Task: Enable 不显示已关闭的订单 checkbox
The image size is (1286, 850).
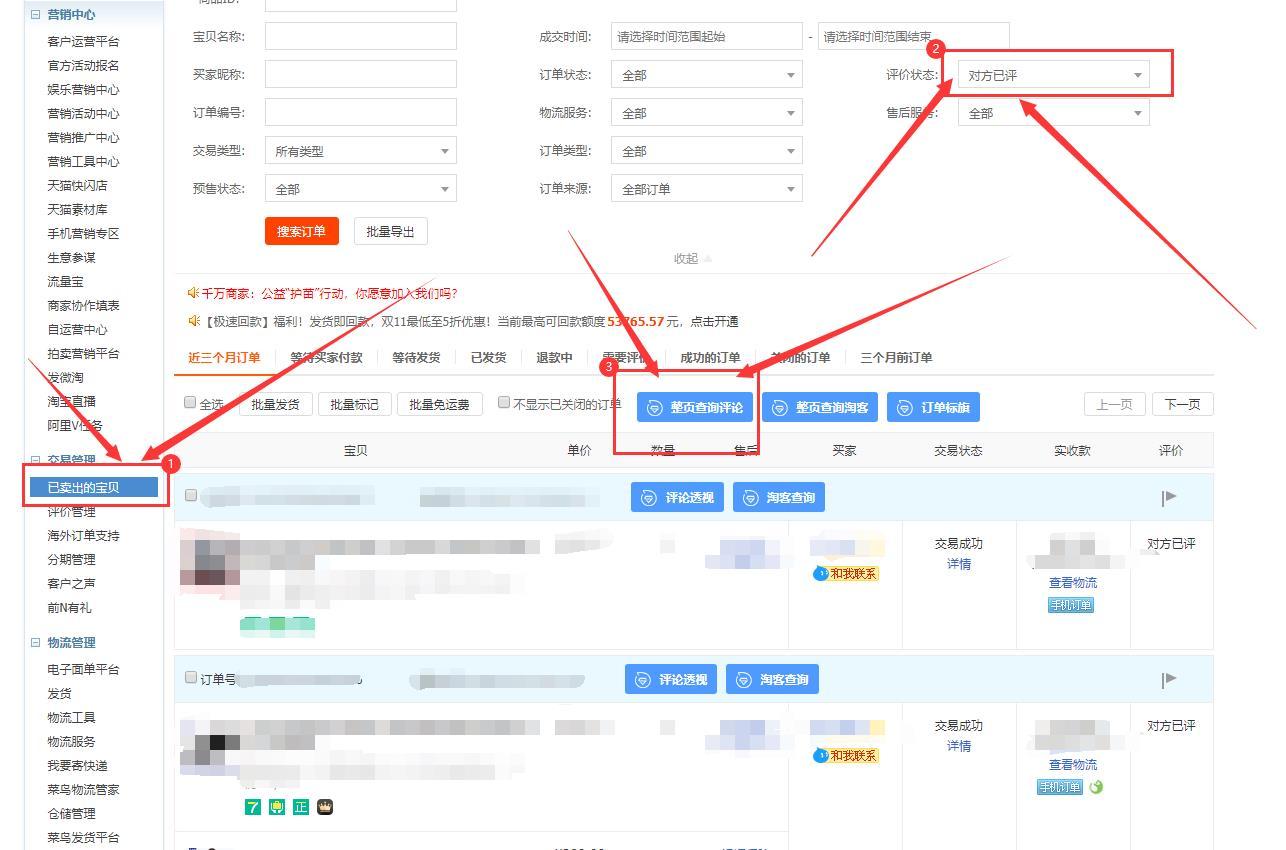Action: click(504, 403)
